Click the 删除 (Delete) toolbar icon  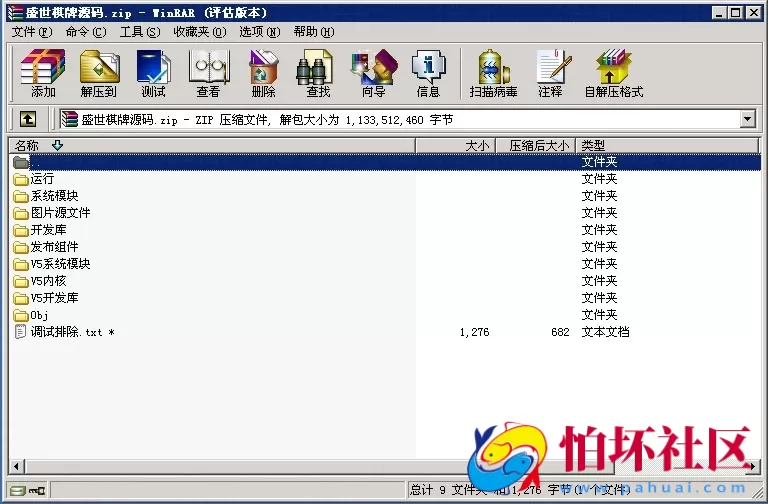tap(264, 73)
